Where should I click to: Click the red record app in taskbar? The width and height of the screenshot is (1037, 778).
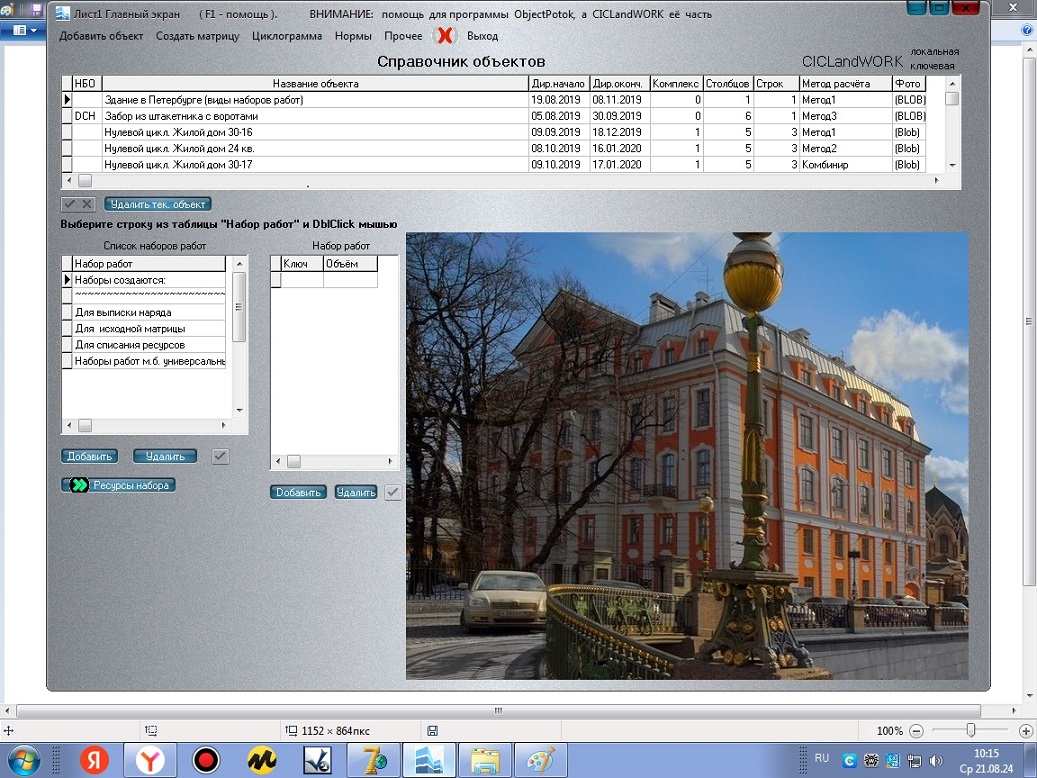(206, 760)
